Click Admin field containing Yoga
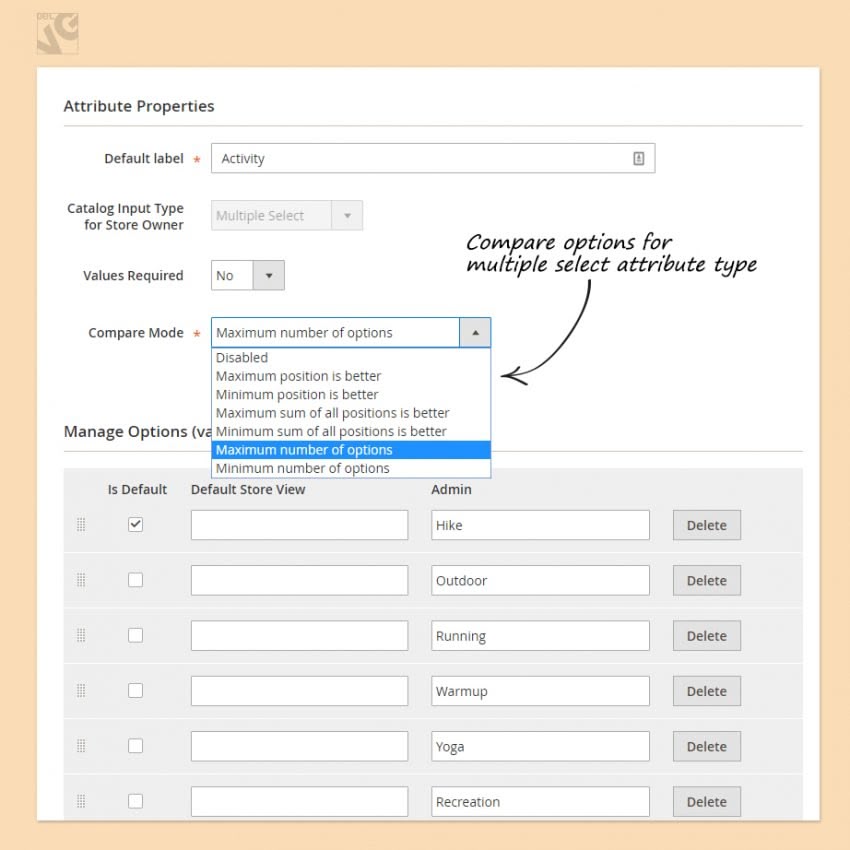The image size is (850, 850). 540,746
